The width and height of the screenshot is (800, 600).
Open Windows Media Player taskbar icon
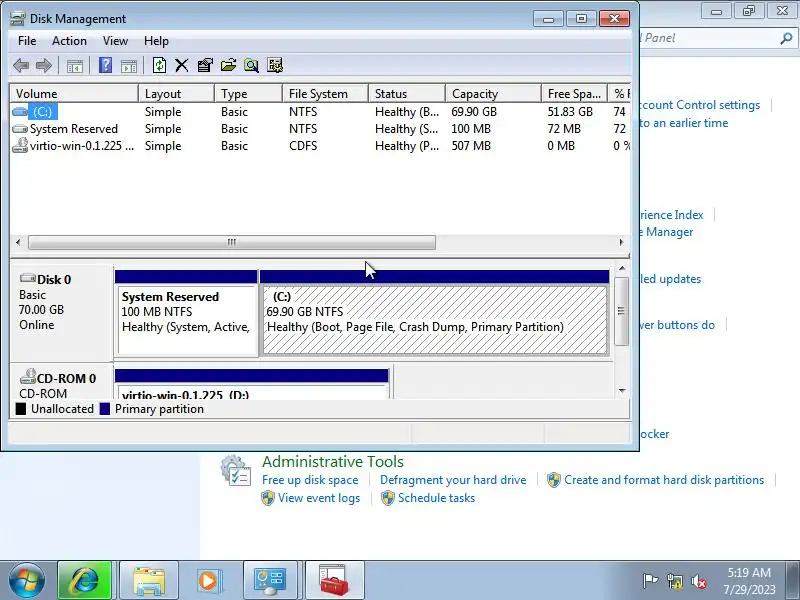(x=208, y=581)
